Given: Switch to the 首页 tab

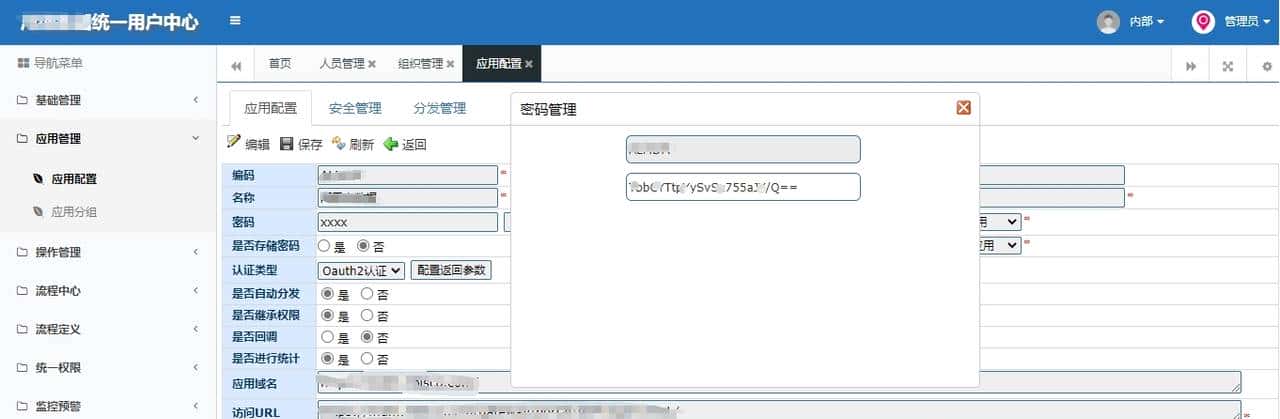Looking at the screenshot, I should tap(280, 64).
